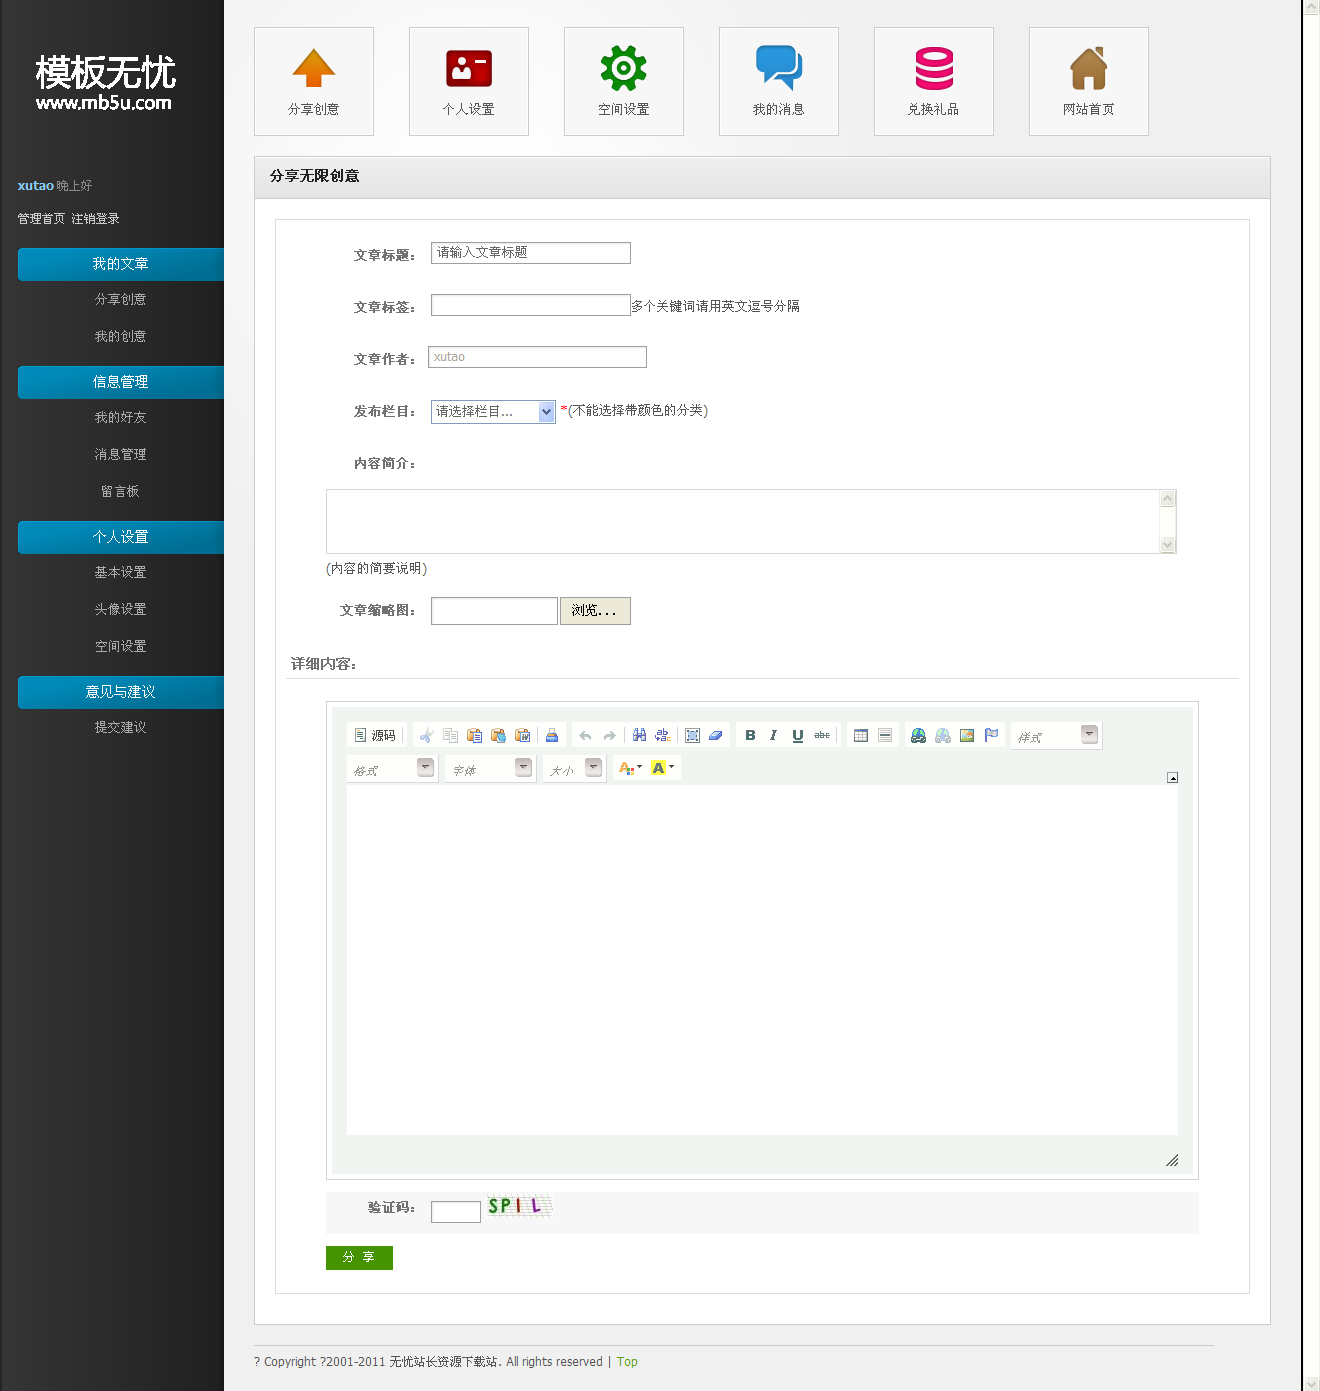Apply italic formatting in the editor

coord(773,735)
